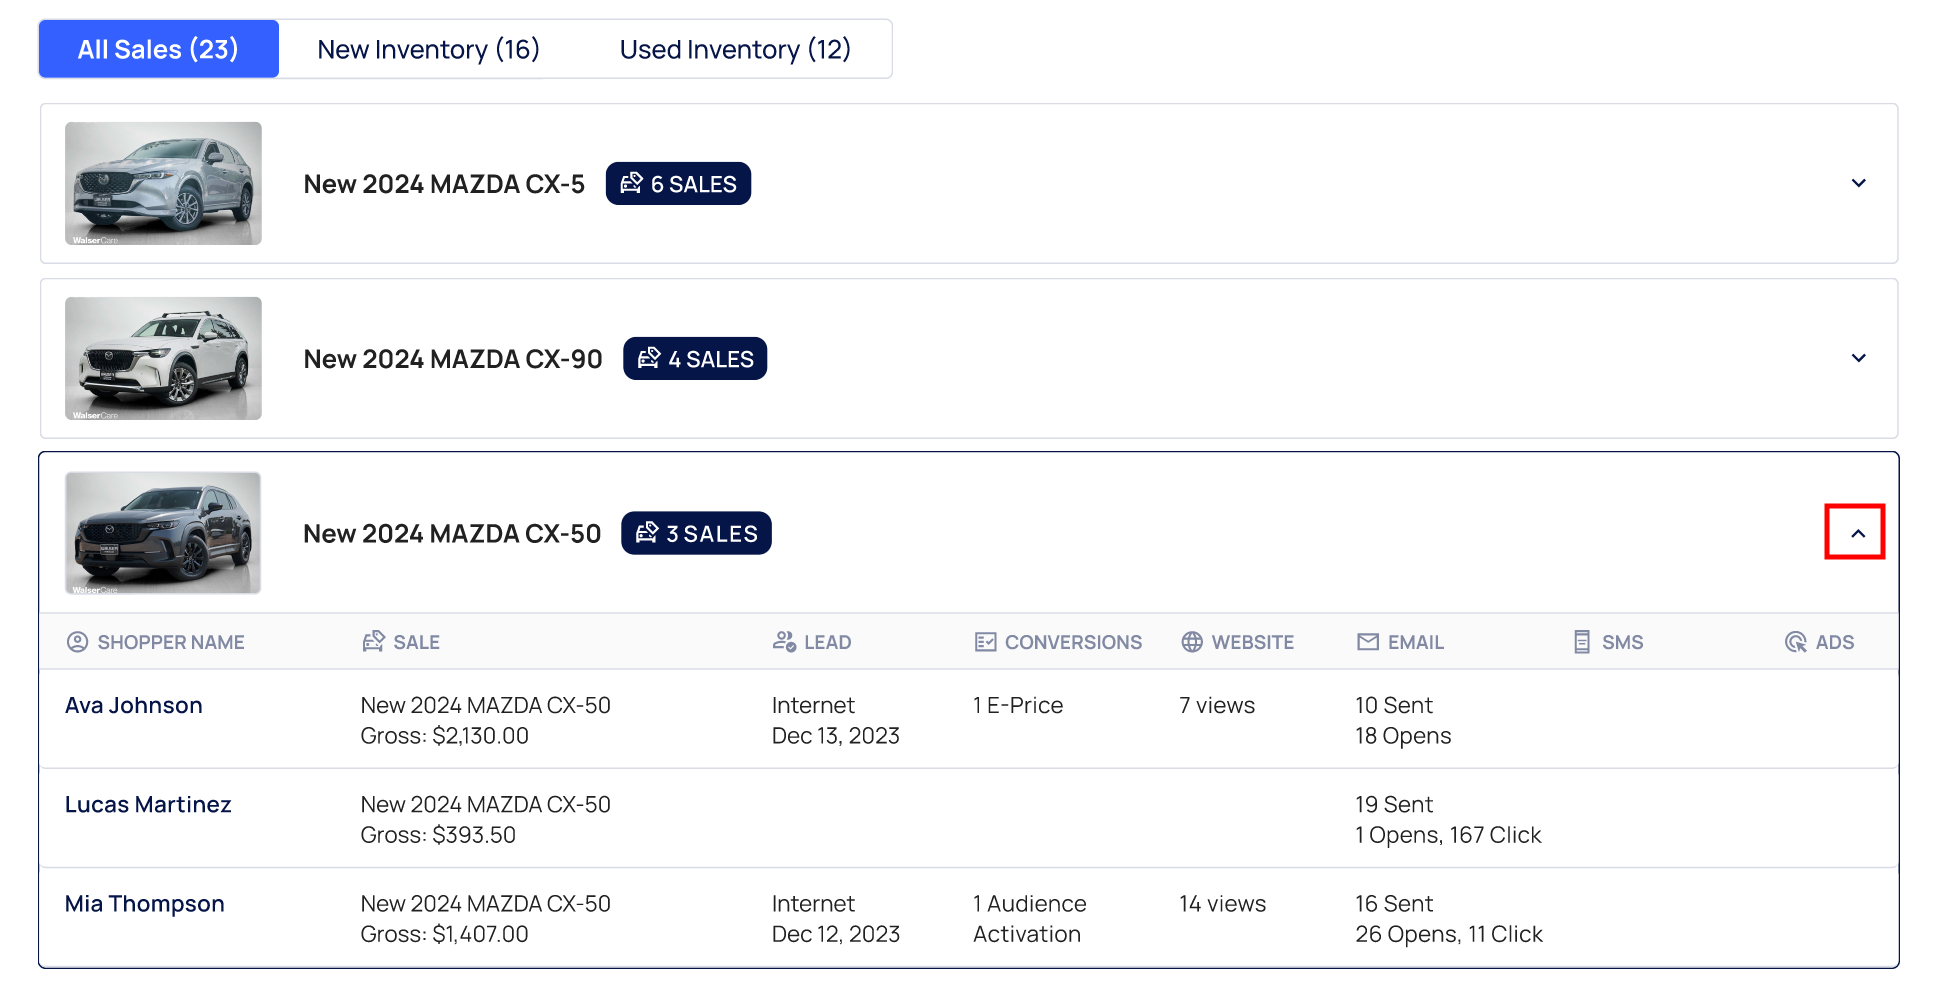Click the Conversions column checklist icon
The height and width of the screenshot is (997, 1935).
point(985,642)
